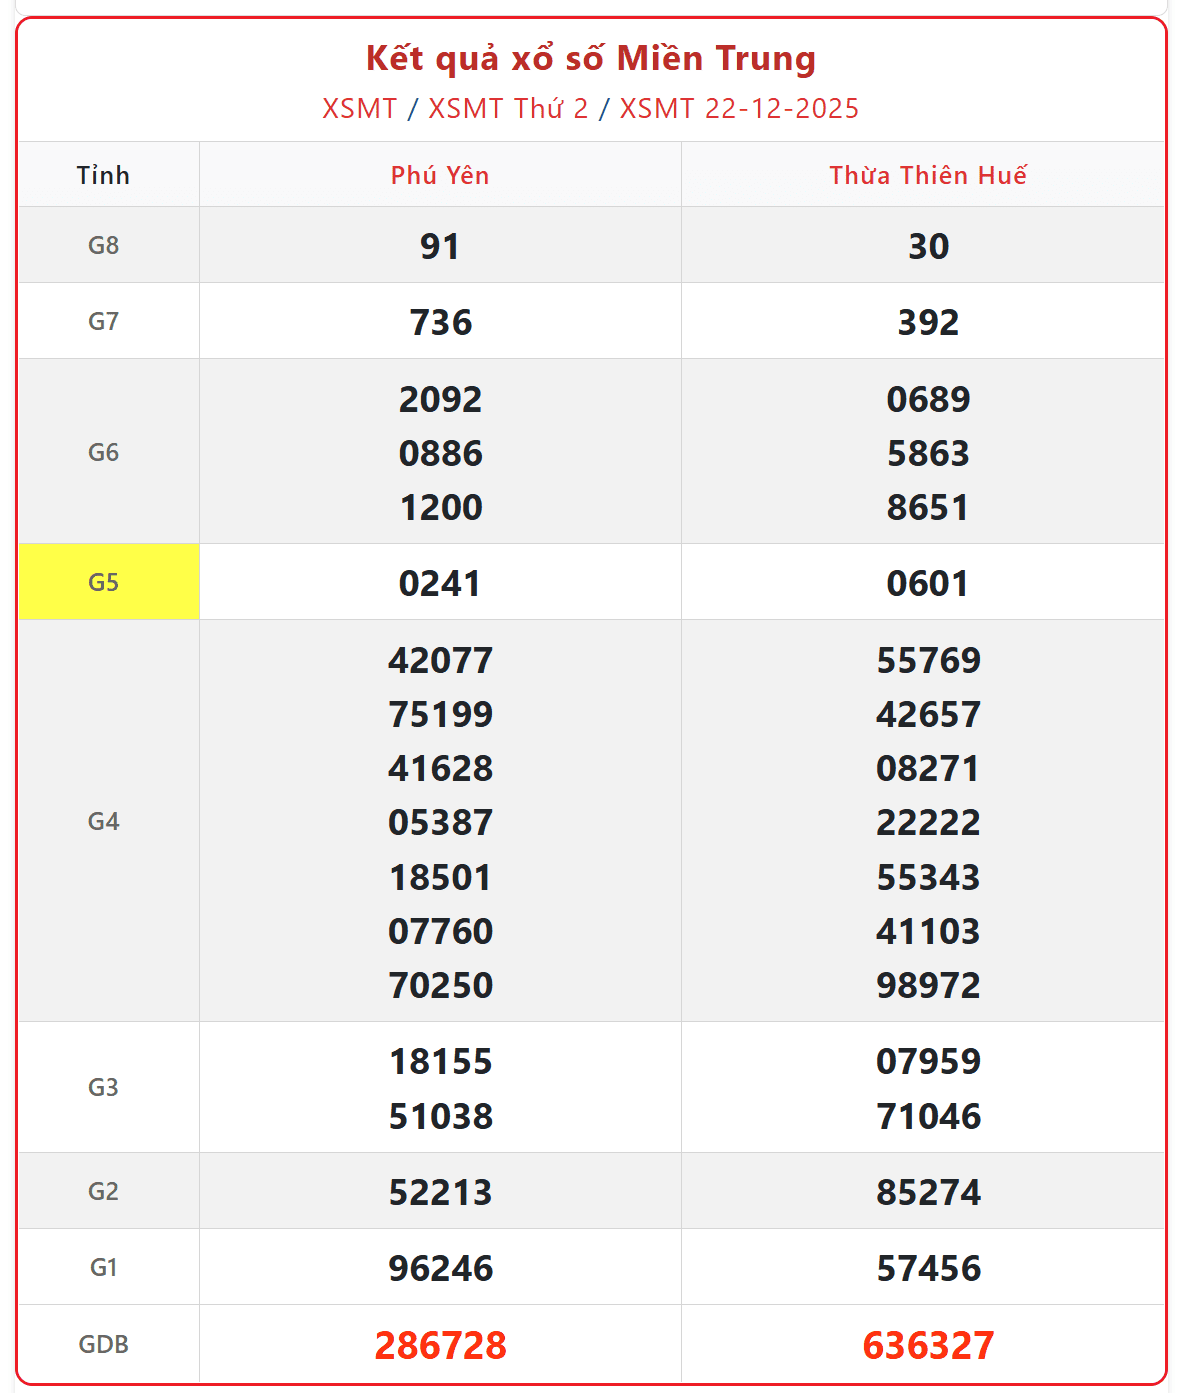
Task: Select Thừa Thiên Huế special prize 636327
Action: pyautogui.click(x=928, y=1345)
